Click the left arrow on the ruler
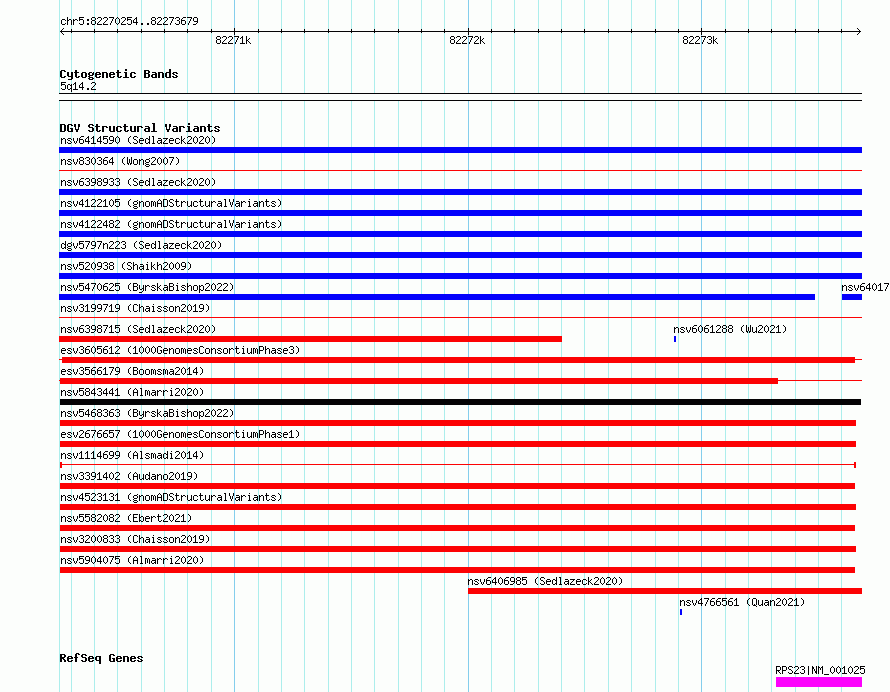This screenshot has width=890, height=692. tap(62, 31)
